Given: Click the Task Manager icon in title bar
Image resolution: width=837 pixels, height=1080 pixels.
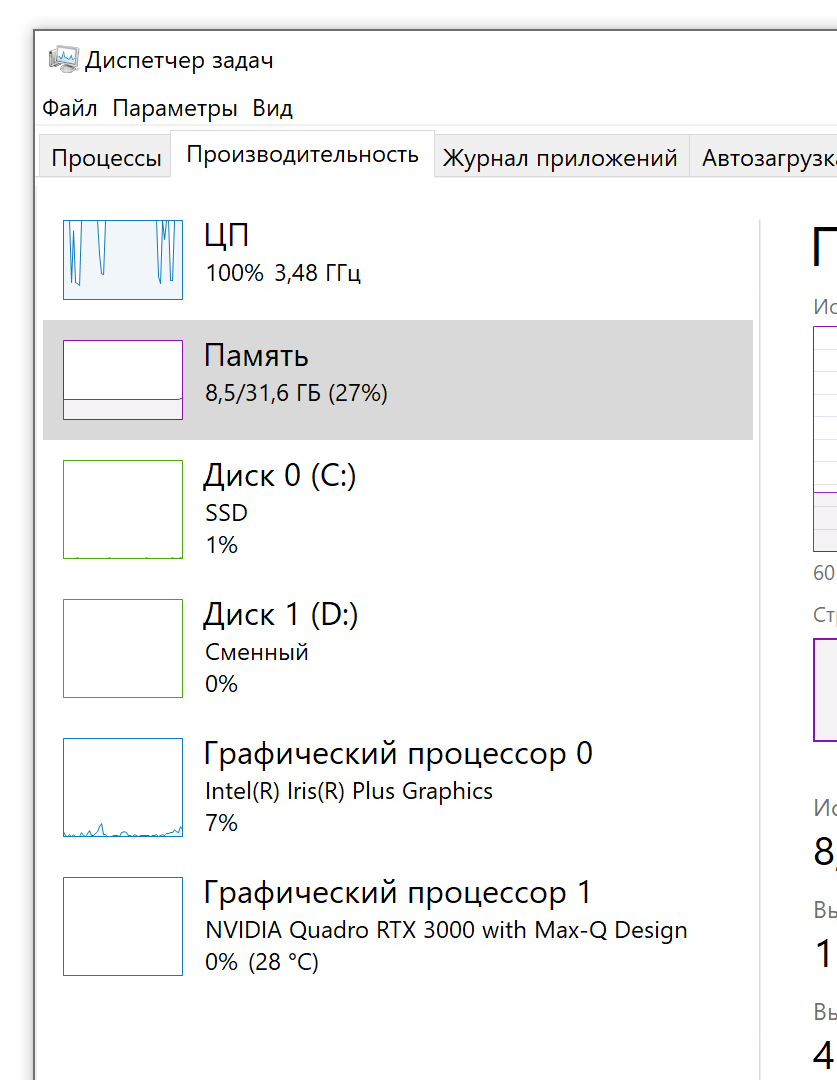Looking at the screenshot, I should [64, 59].
